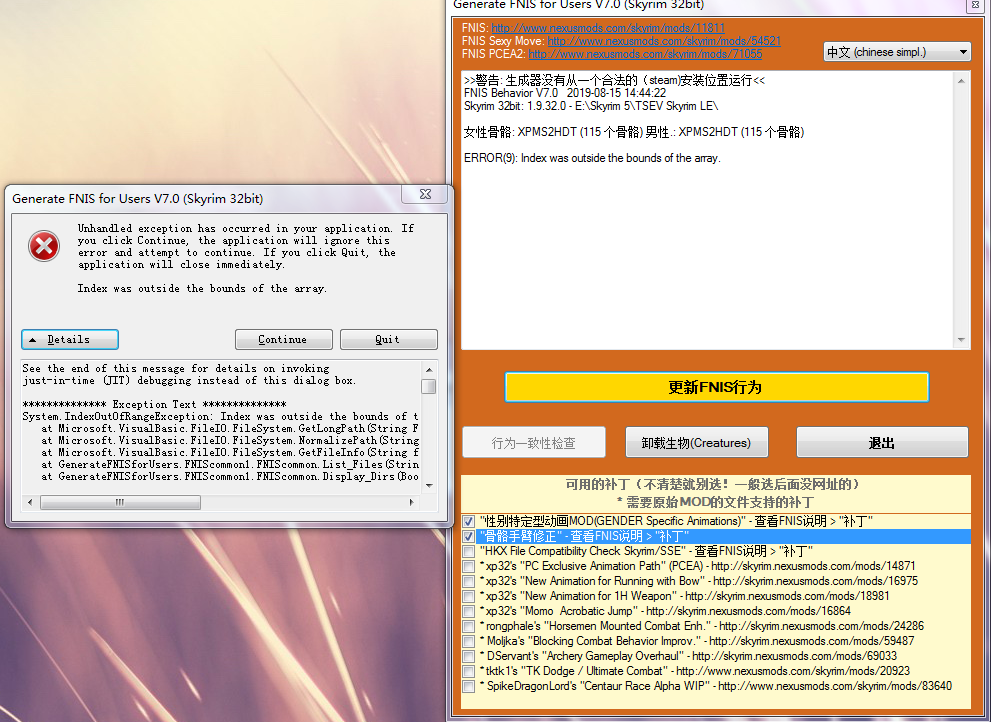Uncheck GENDER Specific Animations patch
The image size is (991, 722).
click(x=468, y=522)
